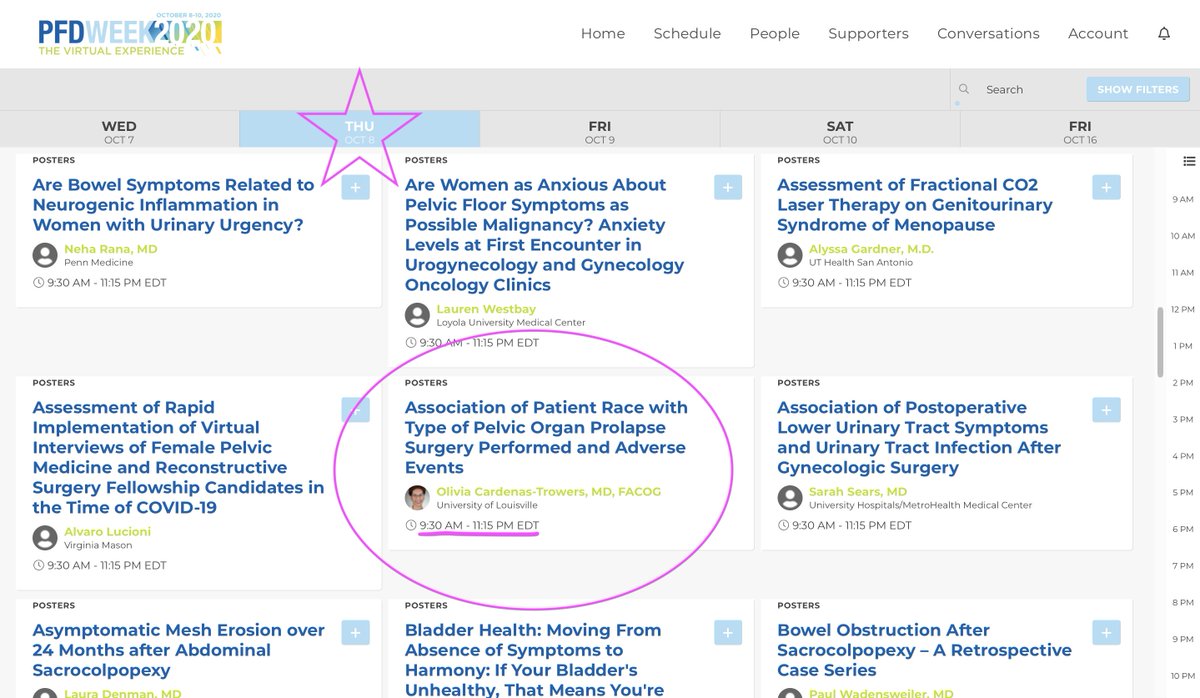Open the Conversations page

pos(988,33)
